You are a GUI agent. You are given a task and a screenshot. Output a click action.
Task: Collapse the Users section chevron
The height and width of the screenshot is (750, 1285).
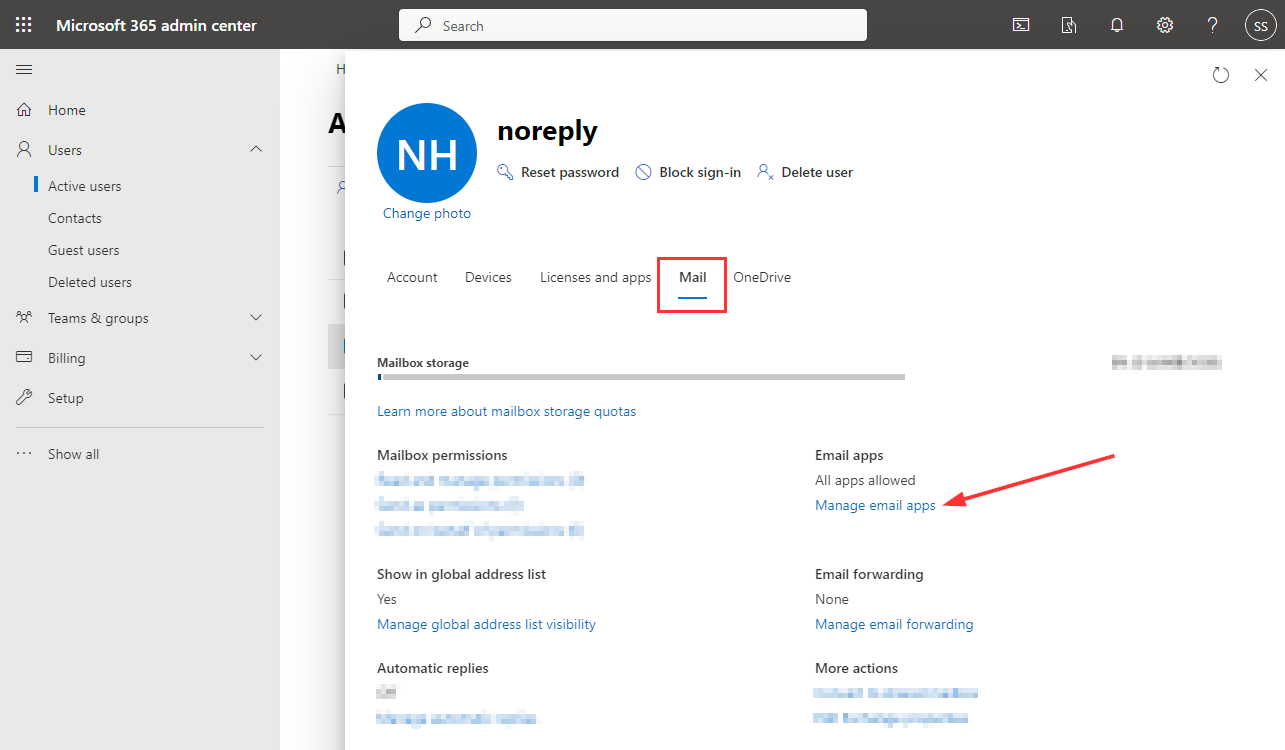256,150
